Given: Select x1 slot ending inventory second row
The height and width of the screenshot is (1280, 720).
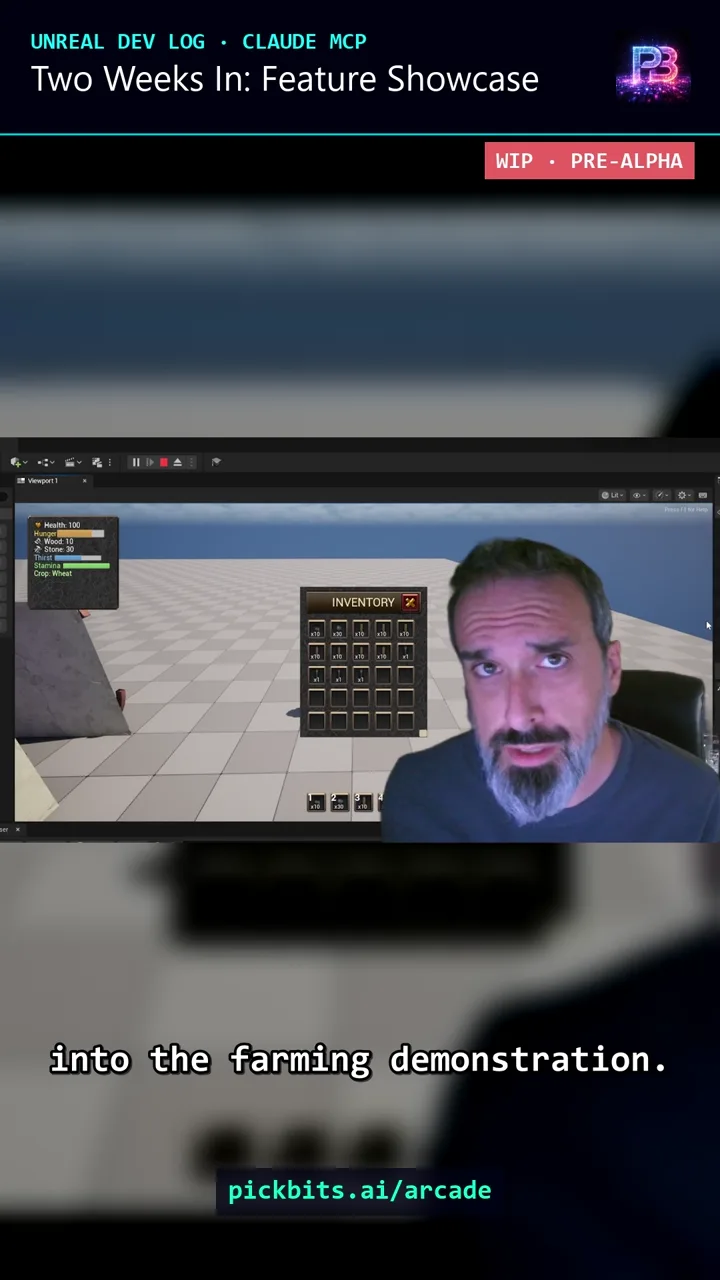Looking at the screenshot, I should 405,652.
